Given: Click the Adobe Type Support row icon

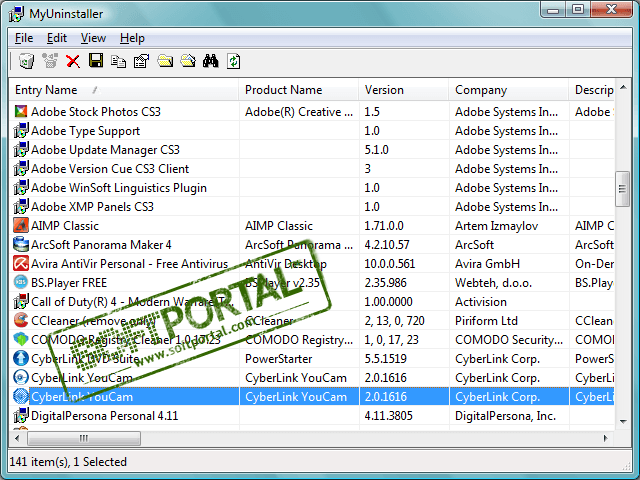Looking at the screenshot, I should (21, 130).
